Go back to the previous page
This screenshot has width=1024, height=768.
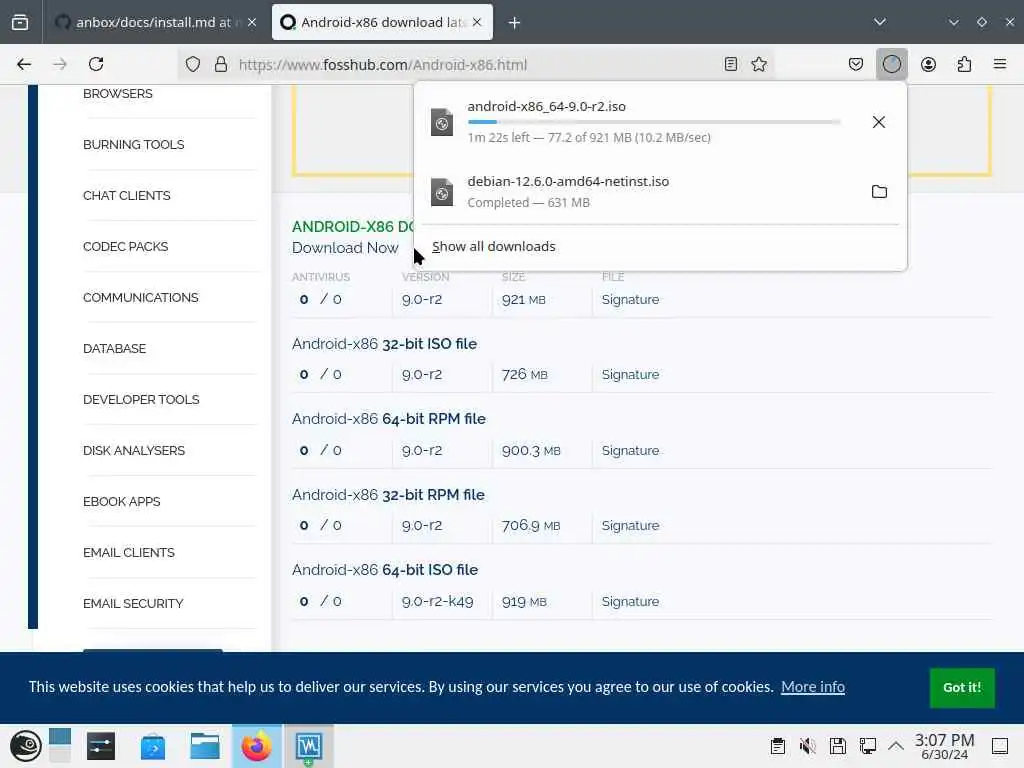click(24, 64)
